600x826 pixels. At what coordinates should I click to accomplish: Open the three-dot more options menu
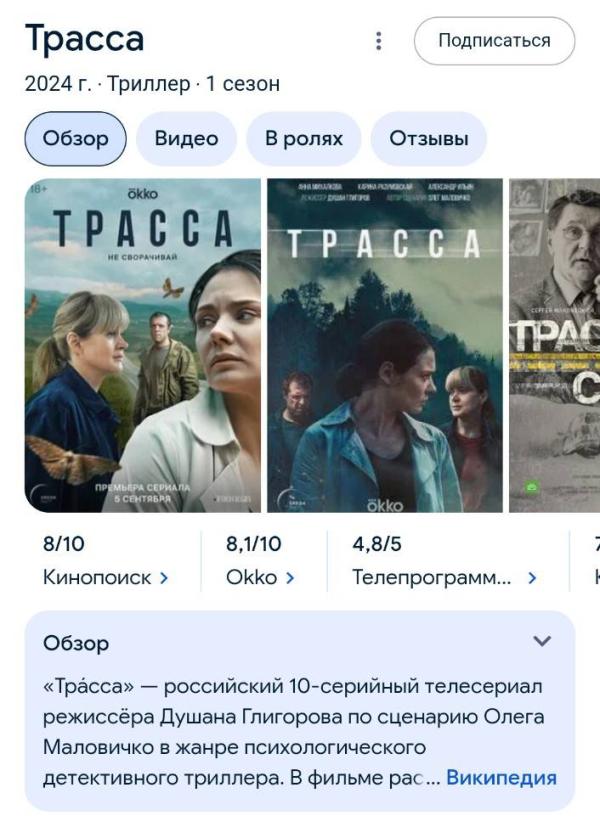(378, 41)
